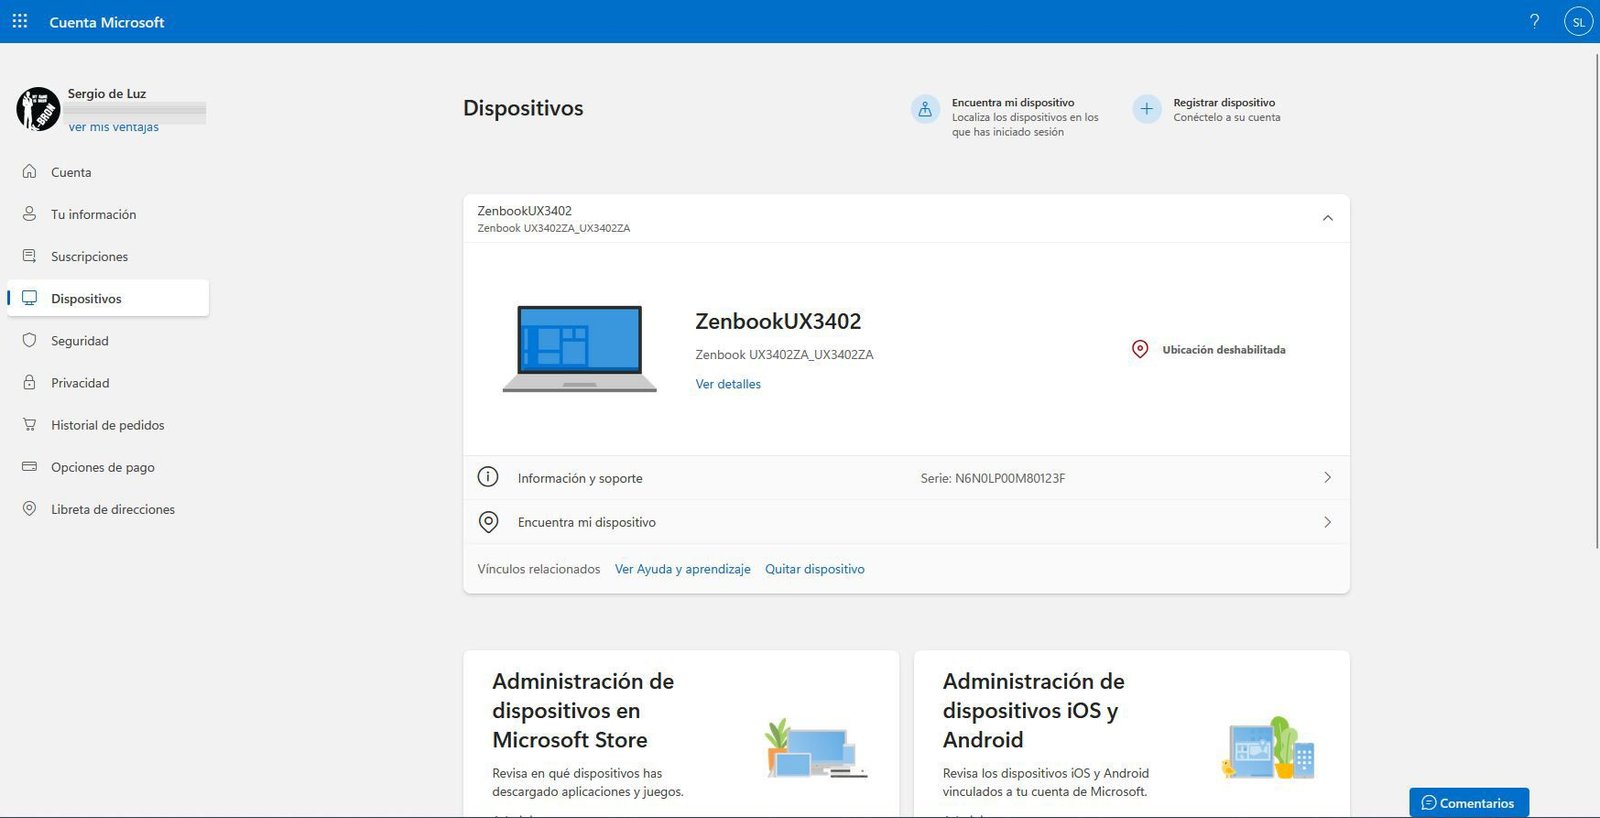Screen dimensions: 1600x818
Task: Click the 'Dispositivos' page heading
Action: pyautogui.click(x=523, y=108)
